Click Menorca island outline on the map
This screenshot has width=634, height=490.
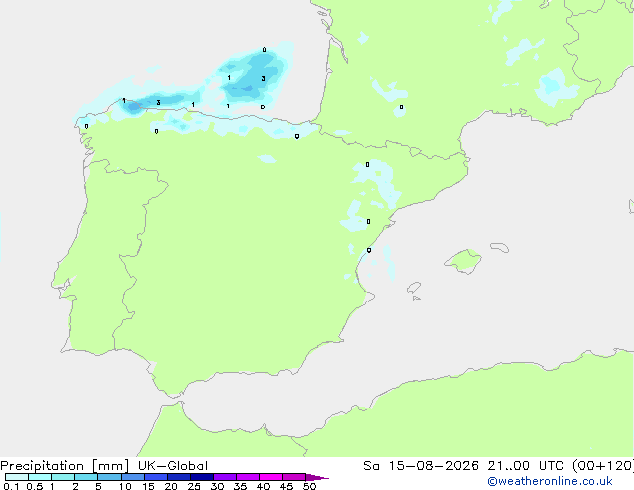coord(500,247)
